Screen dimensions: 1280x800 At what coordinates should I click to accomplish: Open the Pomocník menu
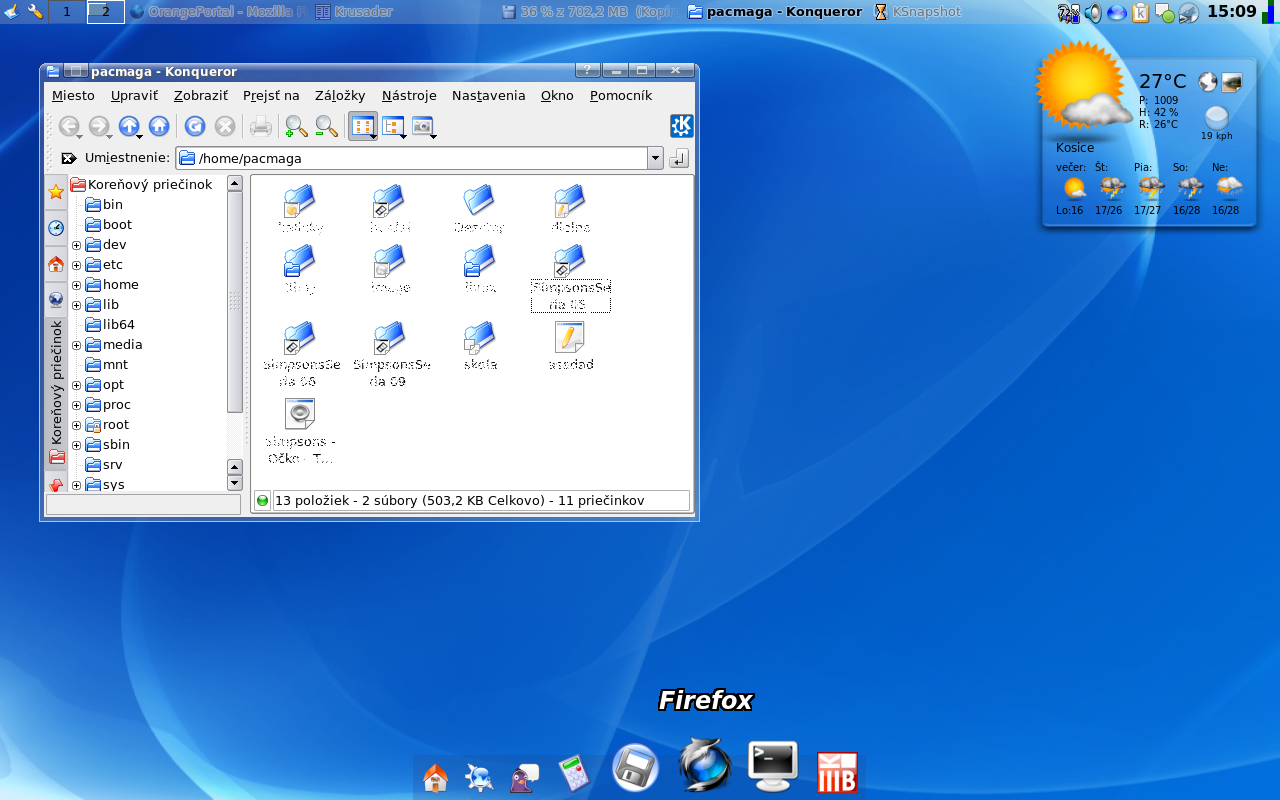621,95
